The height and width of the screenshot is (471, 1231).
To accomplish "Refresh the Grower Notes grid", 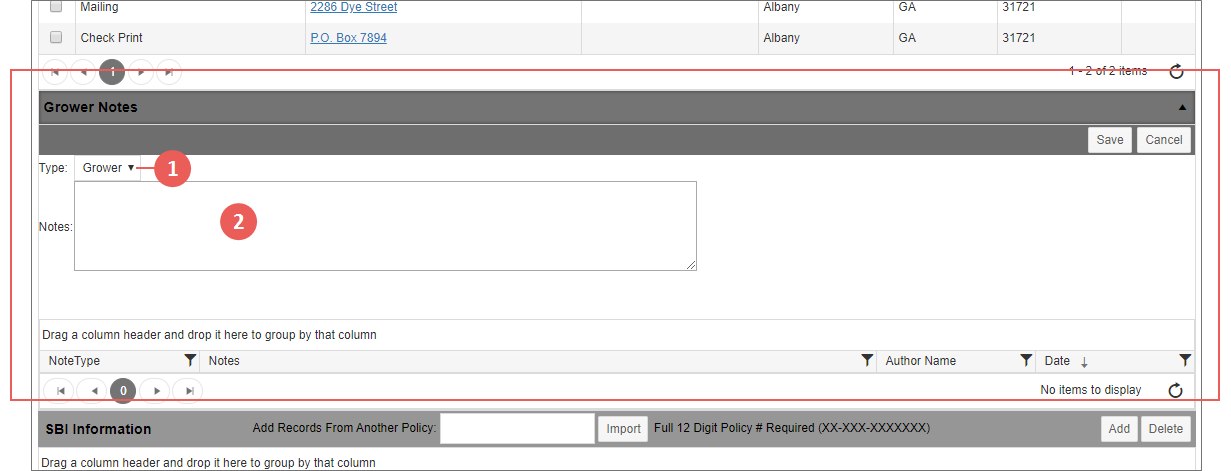I will coord(1176,390).
